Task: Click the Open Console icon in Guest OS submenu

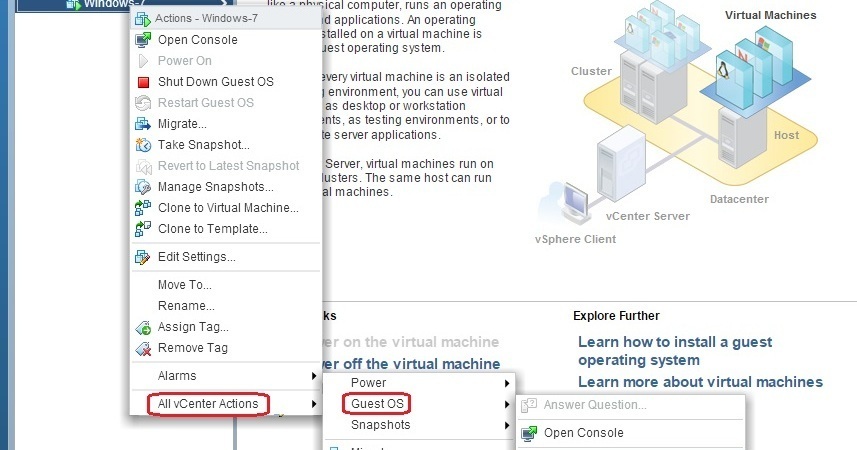Action: point(529,433)
